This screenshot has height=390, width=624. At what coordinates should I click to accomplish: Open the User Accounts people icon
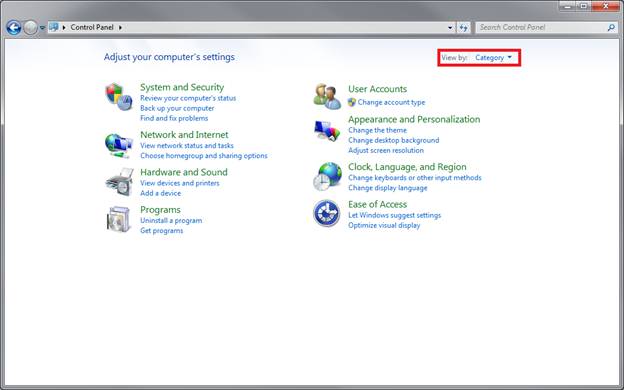click(x=327, y=96)
